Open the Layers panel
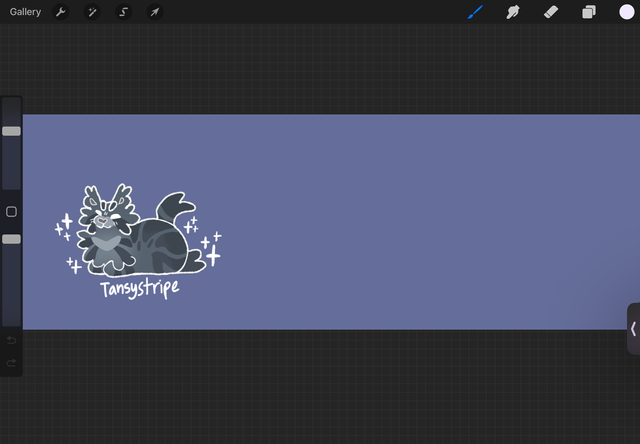 [x=589, y=12]
